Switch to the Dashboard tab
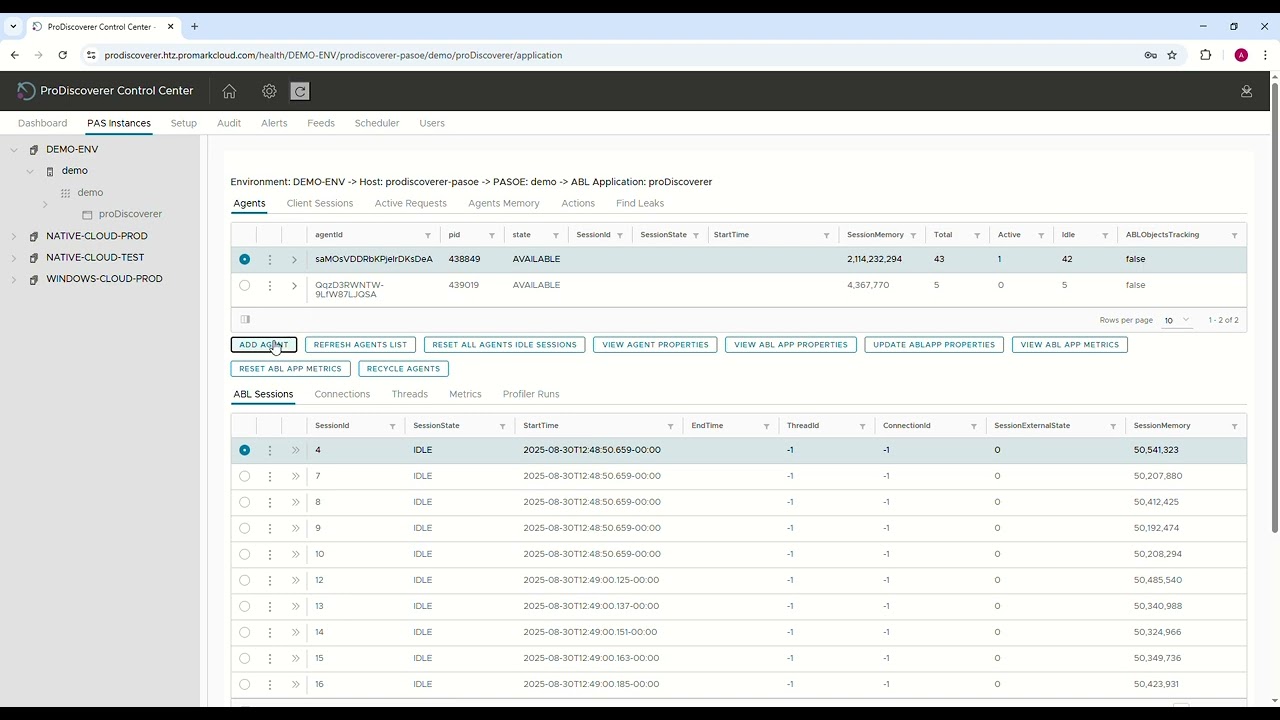 point(42,123)
